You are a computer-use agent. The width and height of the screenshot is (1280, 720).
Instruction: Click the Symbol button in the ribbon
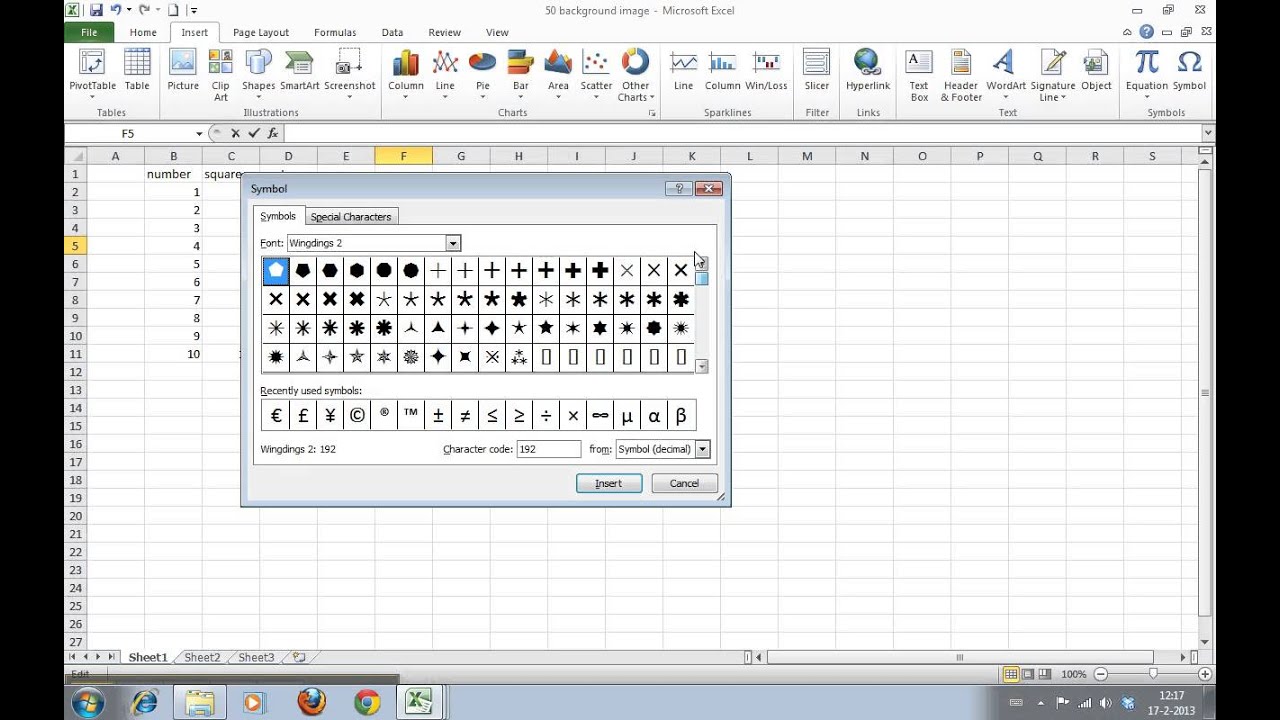[1189, 71]
